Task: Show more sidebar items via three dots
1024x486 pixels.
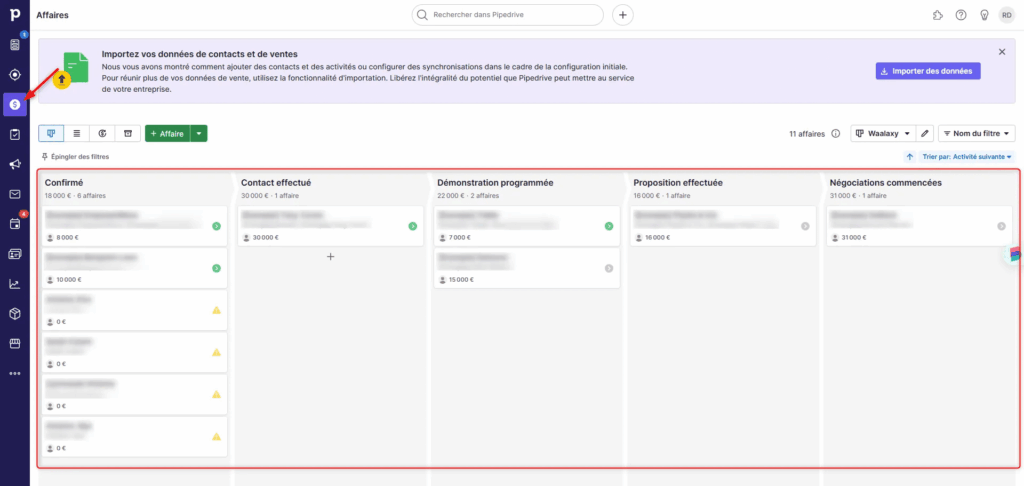Action: coord(14,374)
